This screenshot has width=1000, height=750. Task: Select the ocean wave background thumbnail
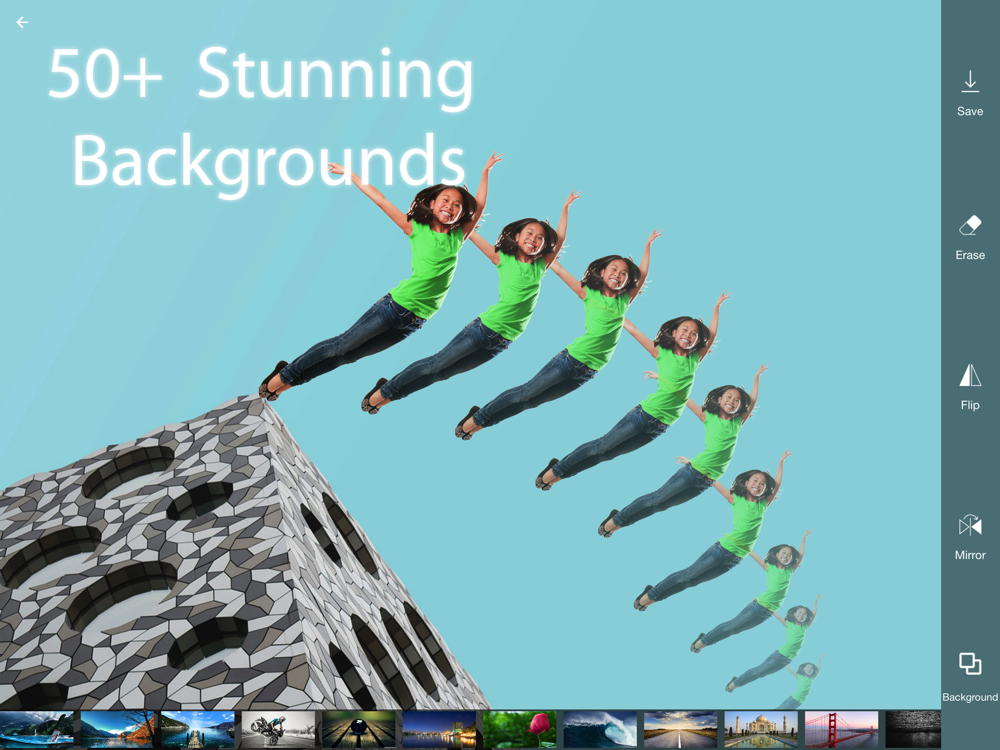tap(599, 730)
